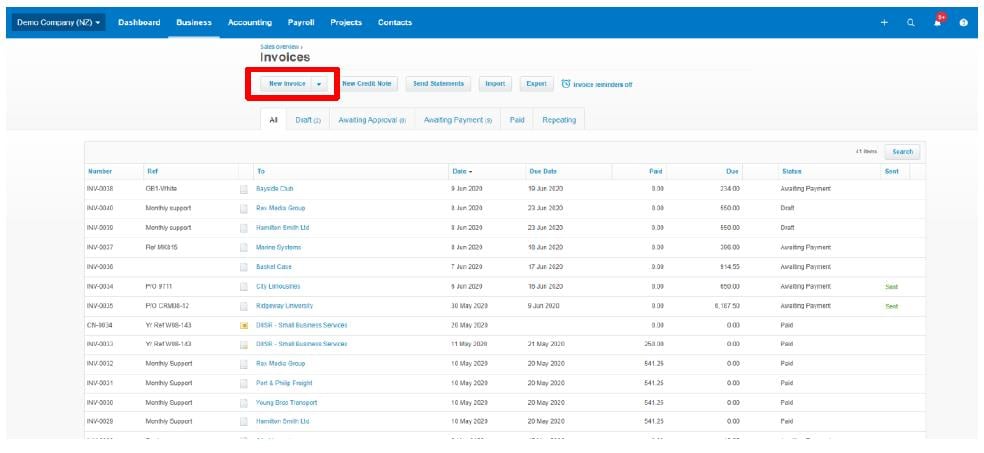Click the yellow credit note icon for CN-0034
Viewport: 984px width, 453px height.
click(244, 325)
